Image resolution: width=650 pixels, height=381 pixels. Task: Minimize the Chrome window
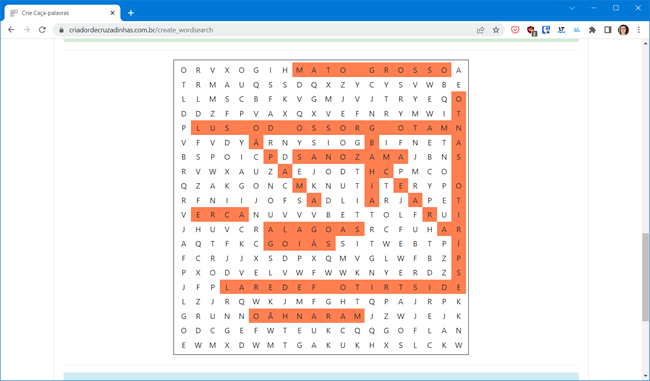(x=594, y=8)
